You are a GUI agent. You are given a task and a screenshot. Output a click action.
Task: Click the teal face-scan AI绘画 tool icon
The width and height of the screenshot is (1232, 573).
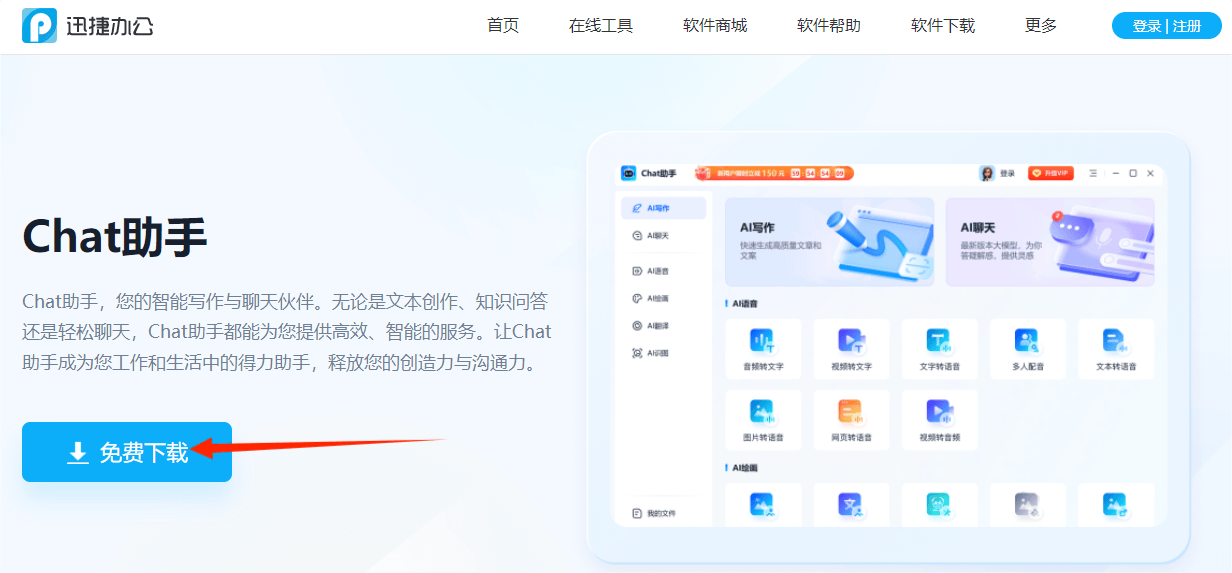pyautogui.click(x=940, y=505)
